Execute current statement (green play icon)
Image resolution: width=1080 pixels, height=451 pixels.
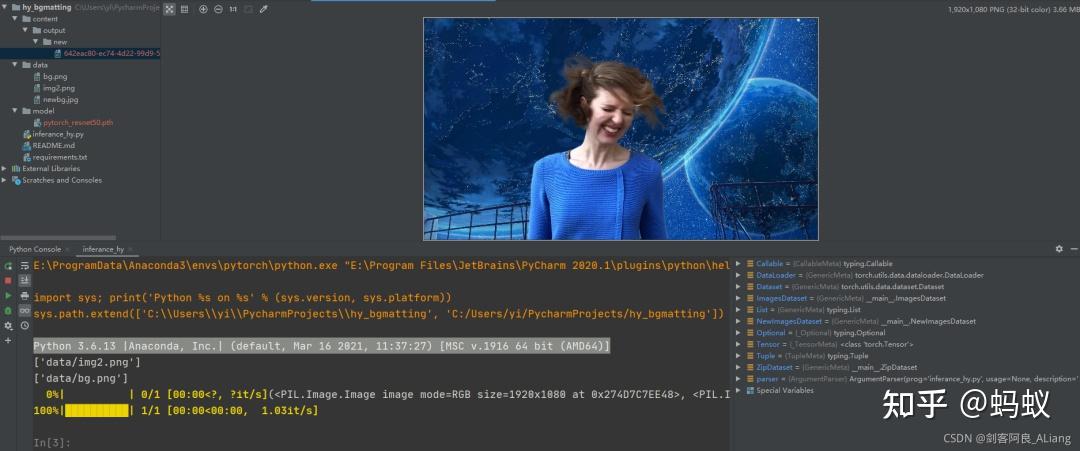8,295
